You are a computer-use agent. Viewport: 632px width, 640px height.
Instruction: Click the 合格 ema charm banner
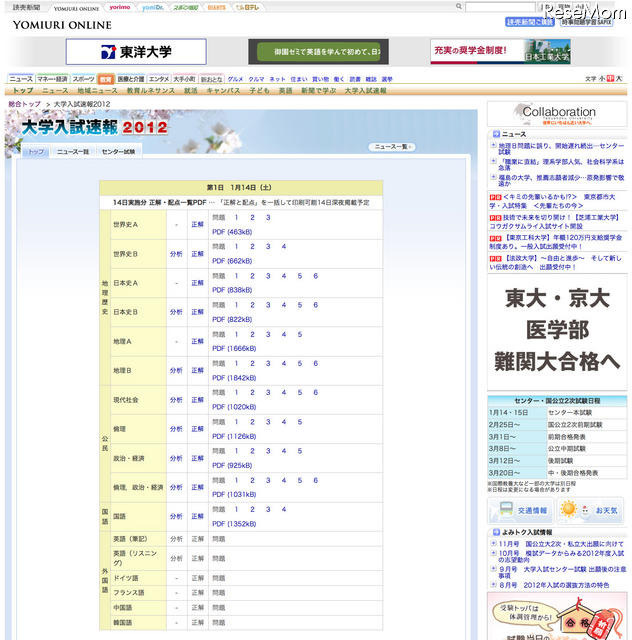(x=557, y=616)
